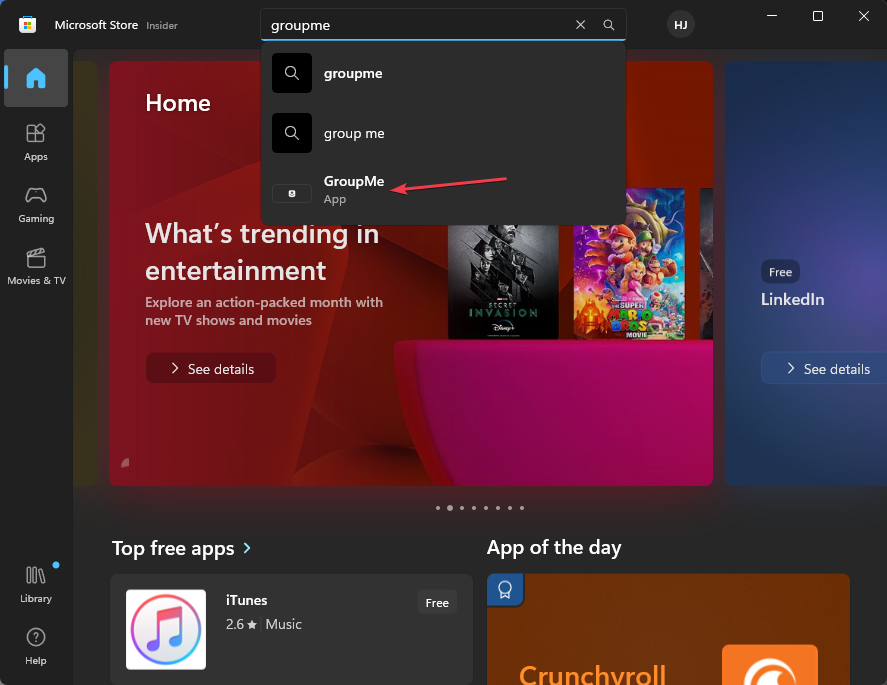The width and height of the screenshot is (887, 685).
Task: Maximize the Microsoft Store window
Action: pyautogui.click(x=817, y=16)
